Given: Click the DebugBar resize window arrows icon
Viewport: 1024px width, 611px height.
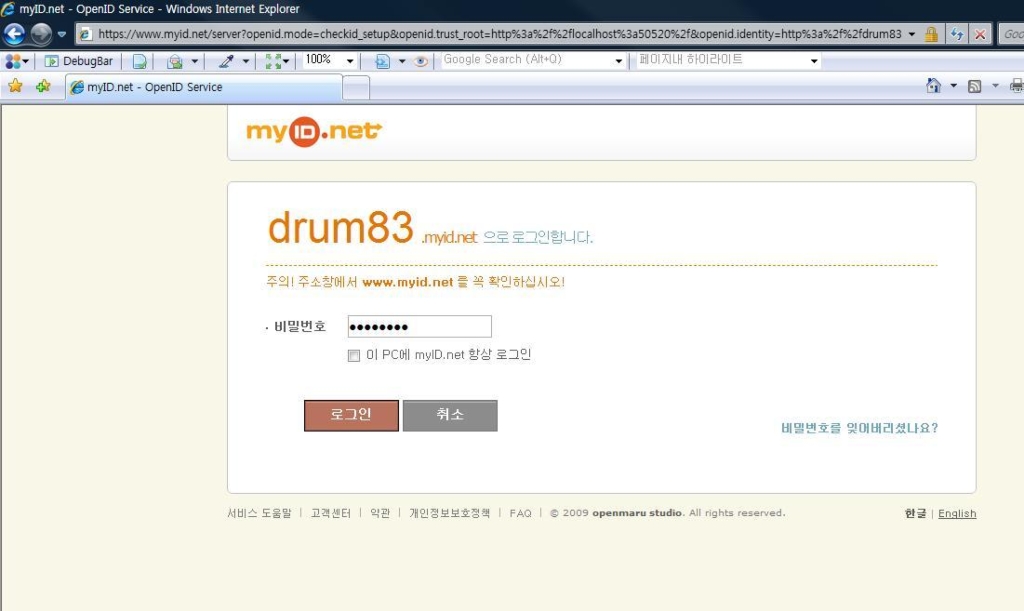Looking at the screenshot, I should tap(273, 61).
